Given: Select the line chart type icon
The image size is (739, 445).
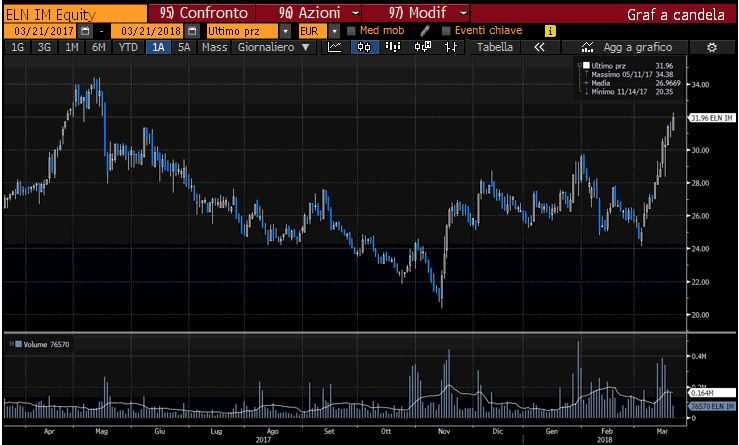Looking at the screenshot, I should coord(336,47).
